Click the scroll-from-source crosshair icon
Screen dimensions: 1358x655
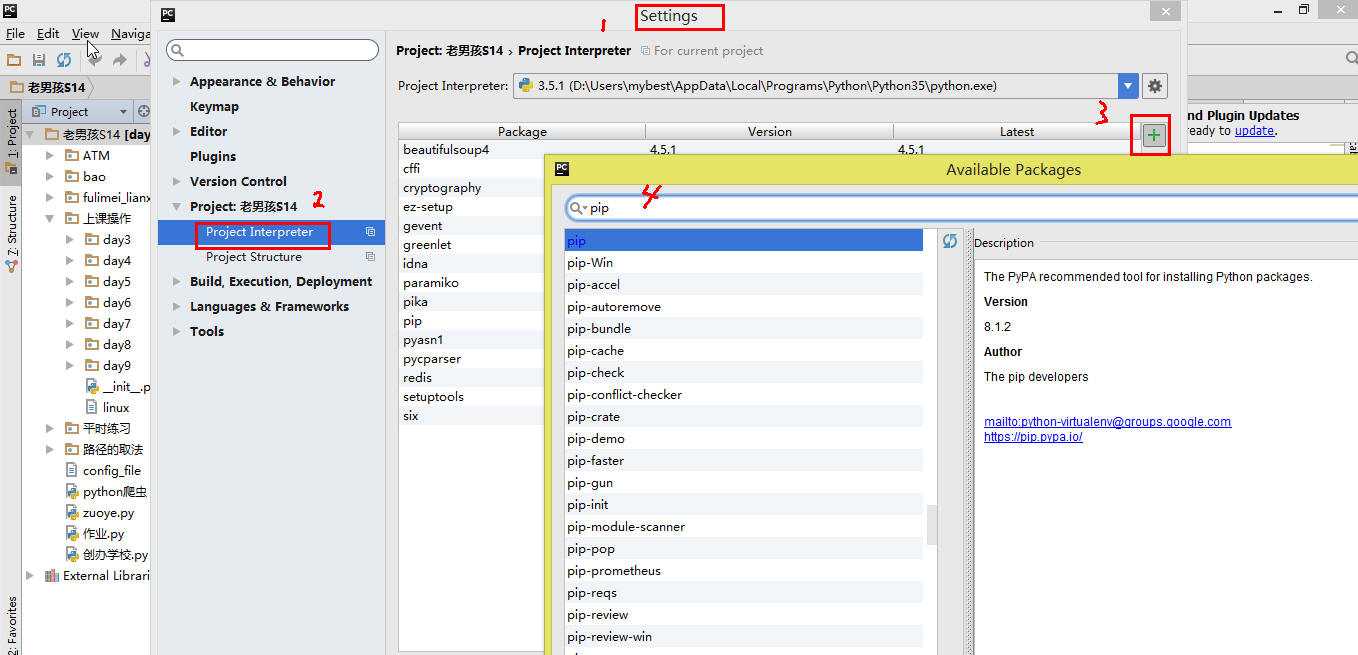point(143,111)
